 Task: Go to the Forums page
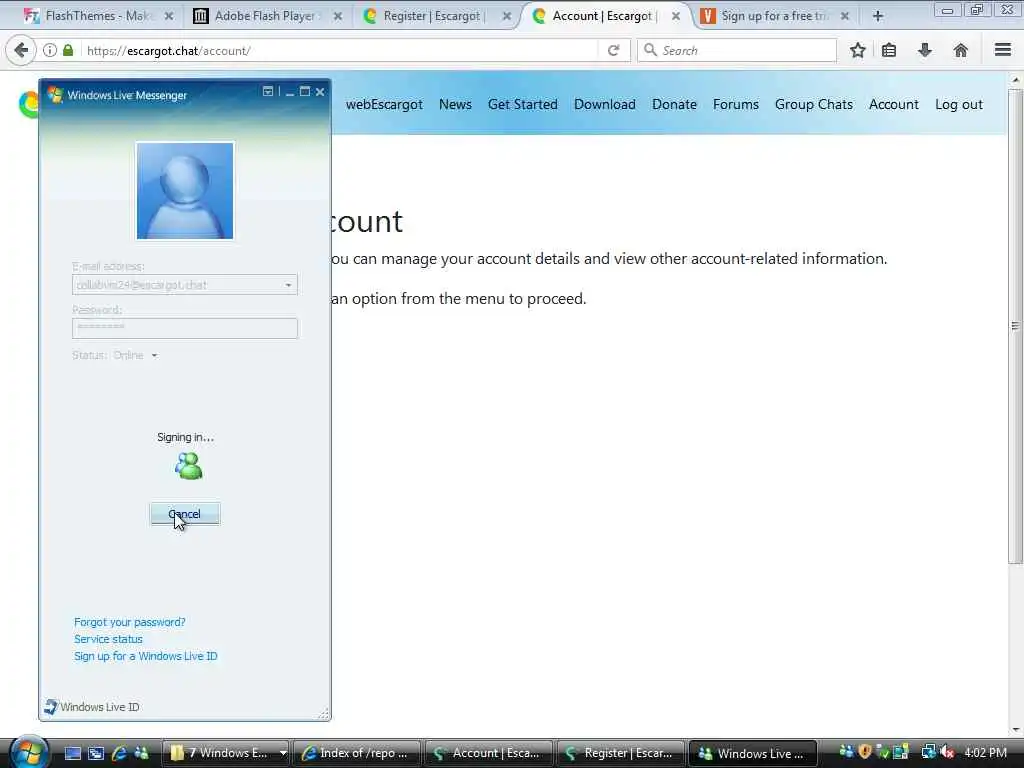[x=735, y=104]
